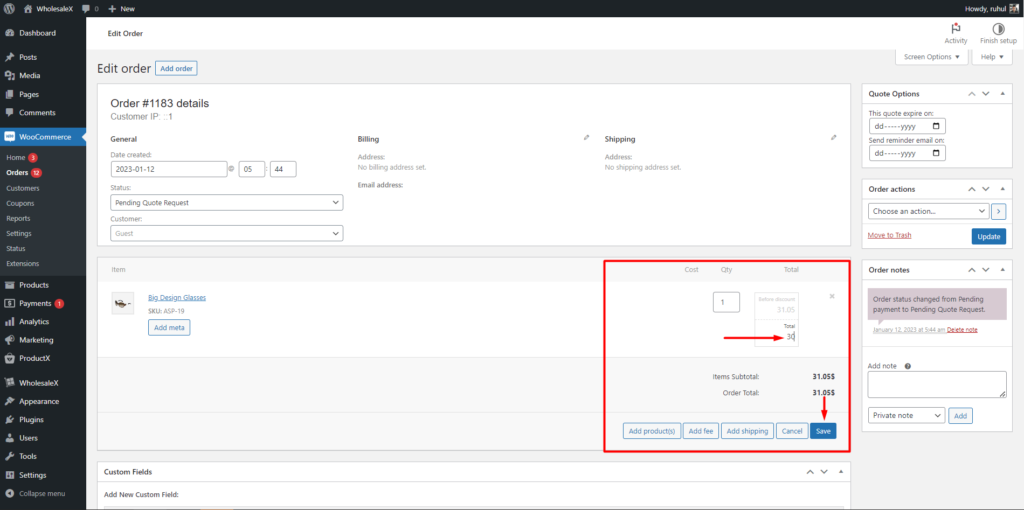Open the Status submenu item

16,249
